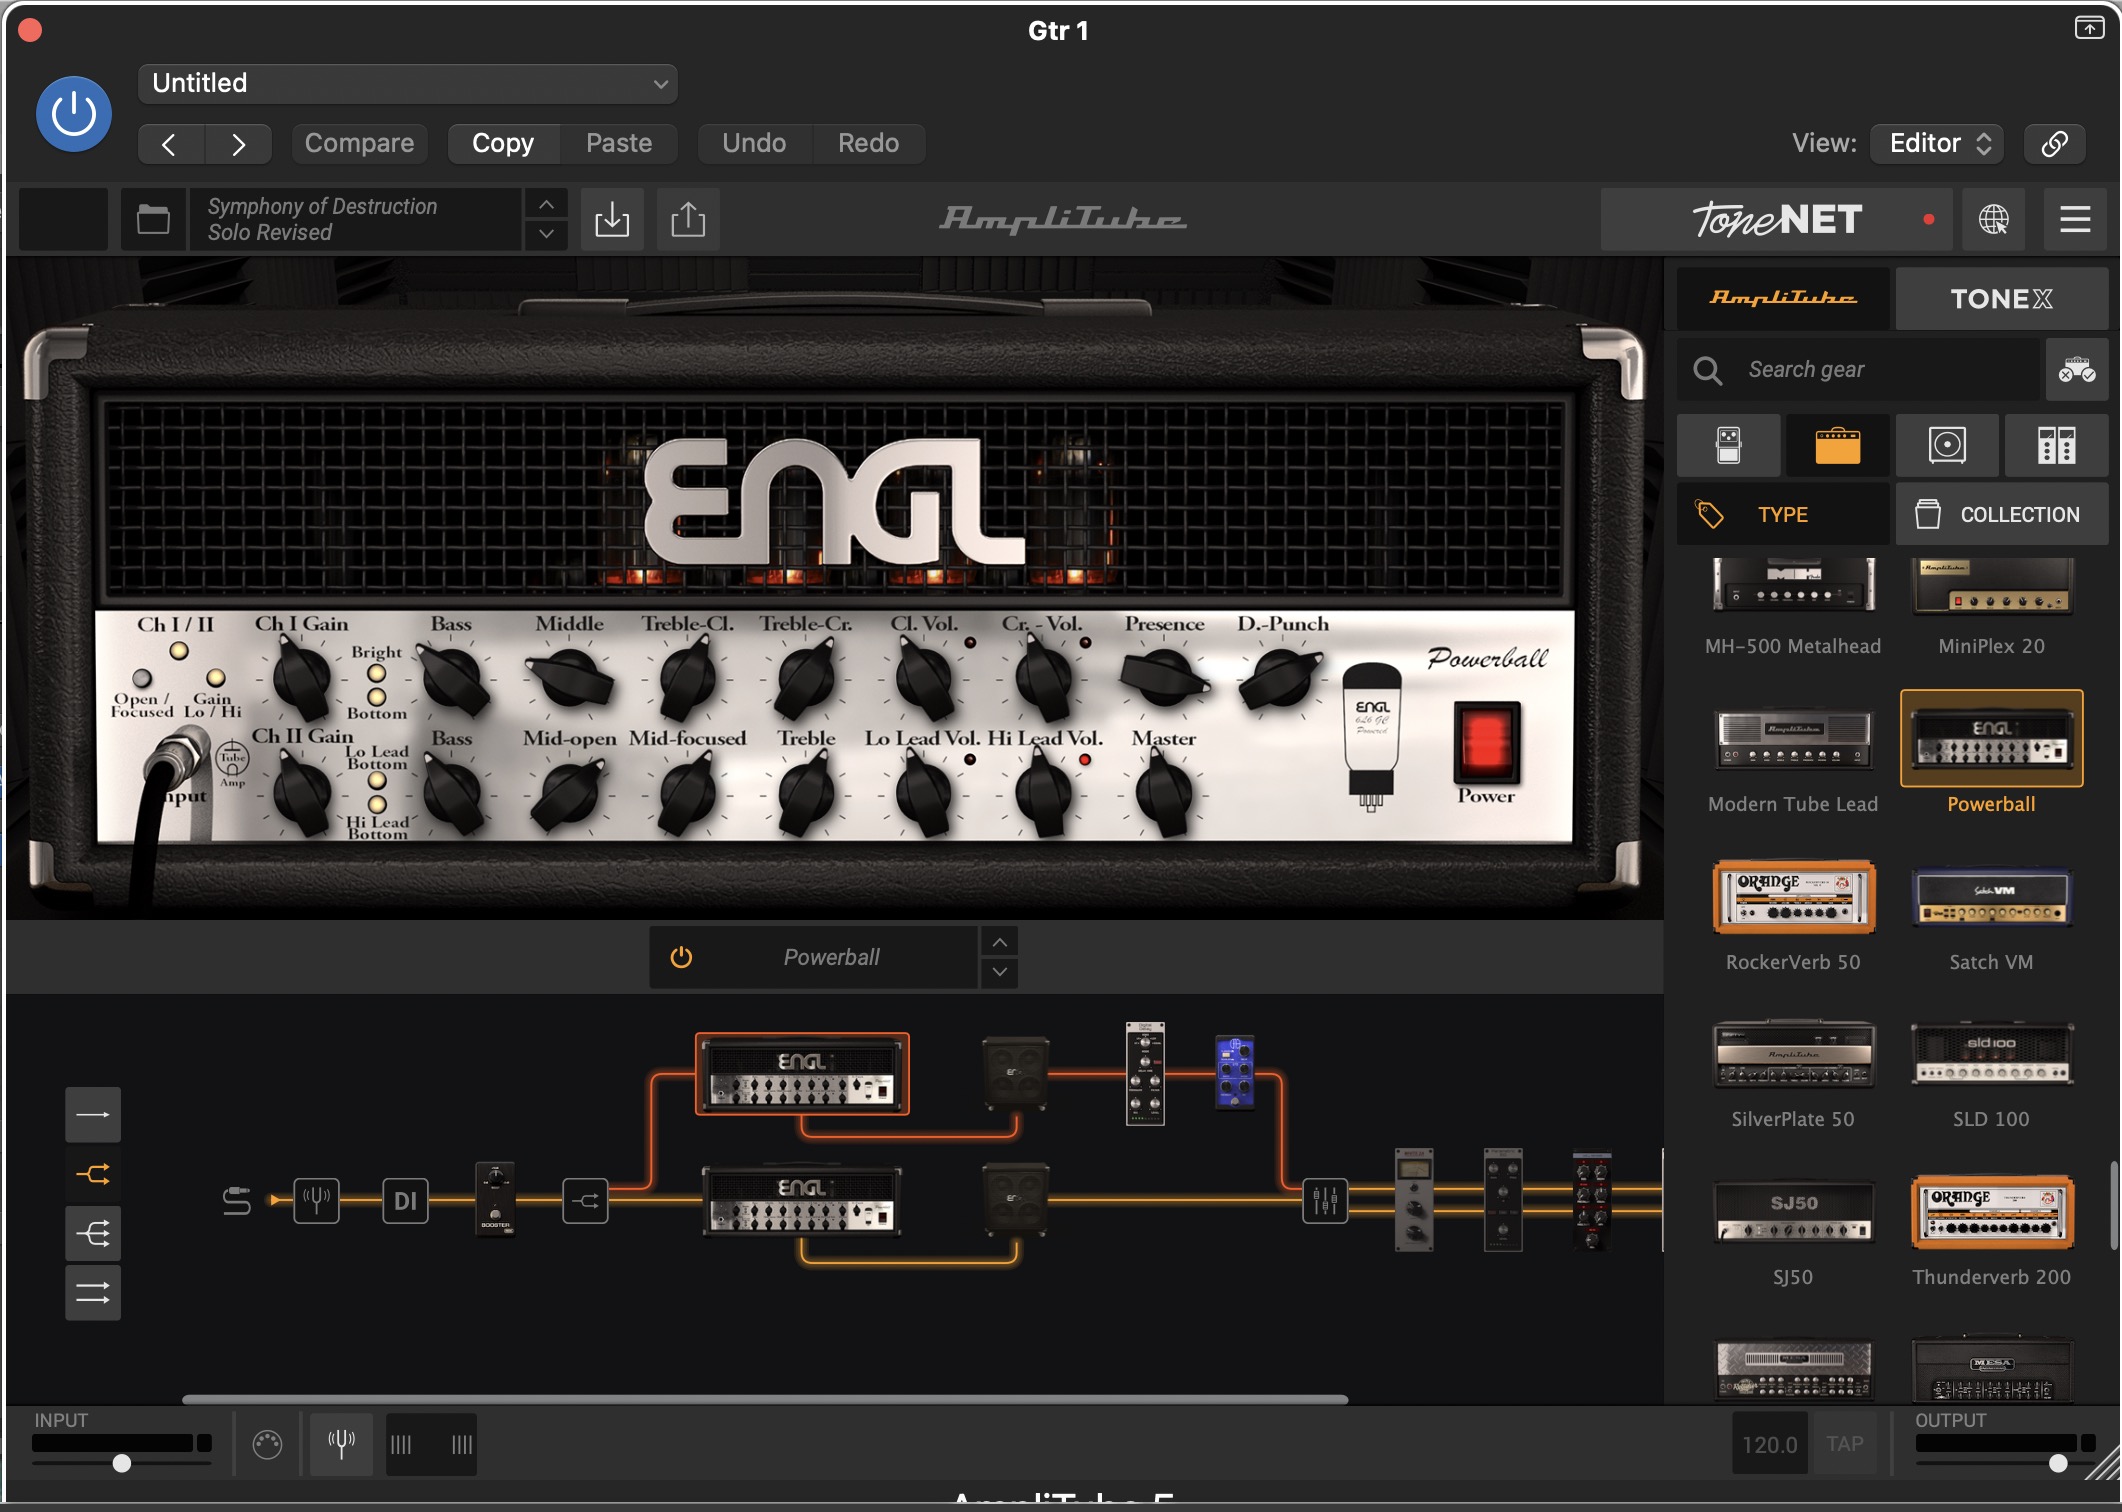Click the Copy button
2122x1512 pixels.
pos(503,143)
